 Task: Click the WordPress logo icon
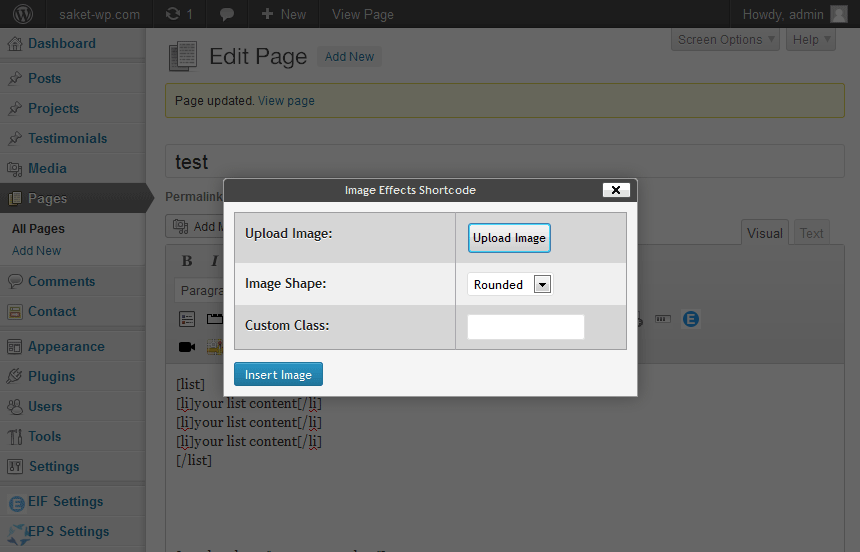point(22,14)
